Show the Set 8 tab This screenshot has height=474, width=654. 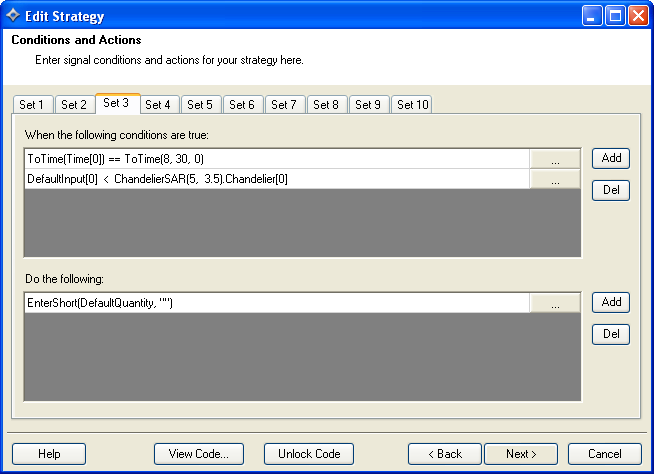coord(327,104)
